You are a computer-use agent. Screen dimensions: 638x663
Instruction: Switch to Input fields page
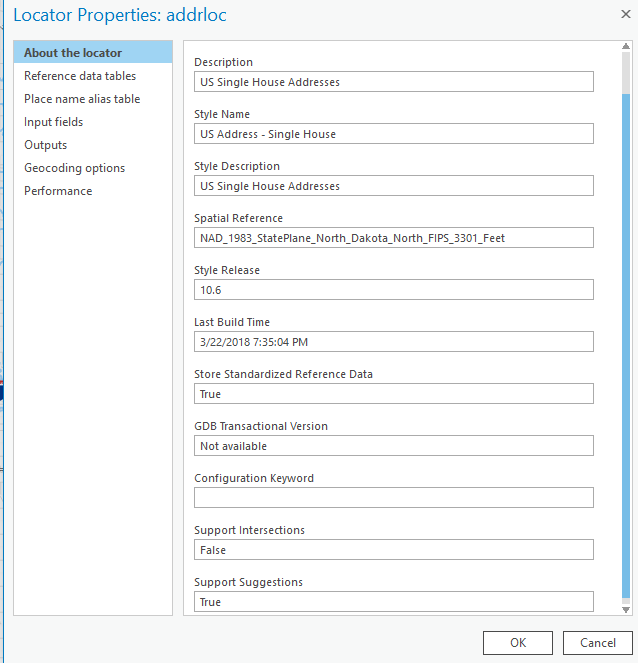[x=54, y=122]
